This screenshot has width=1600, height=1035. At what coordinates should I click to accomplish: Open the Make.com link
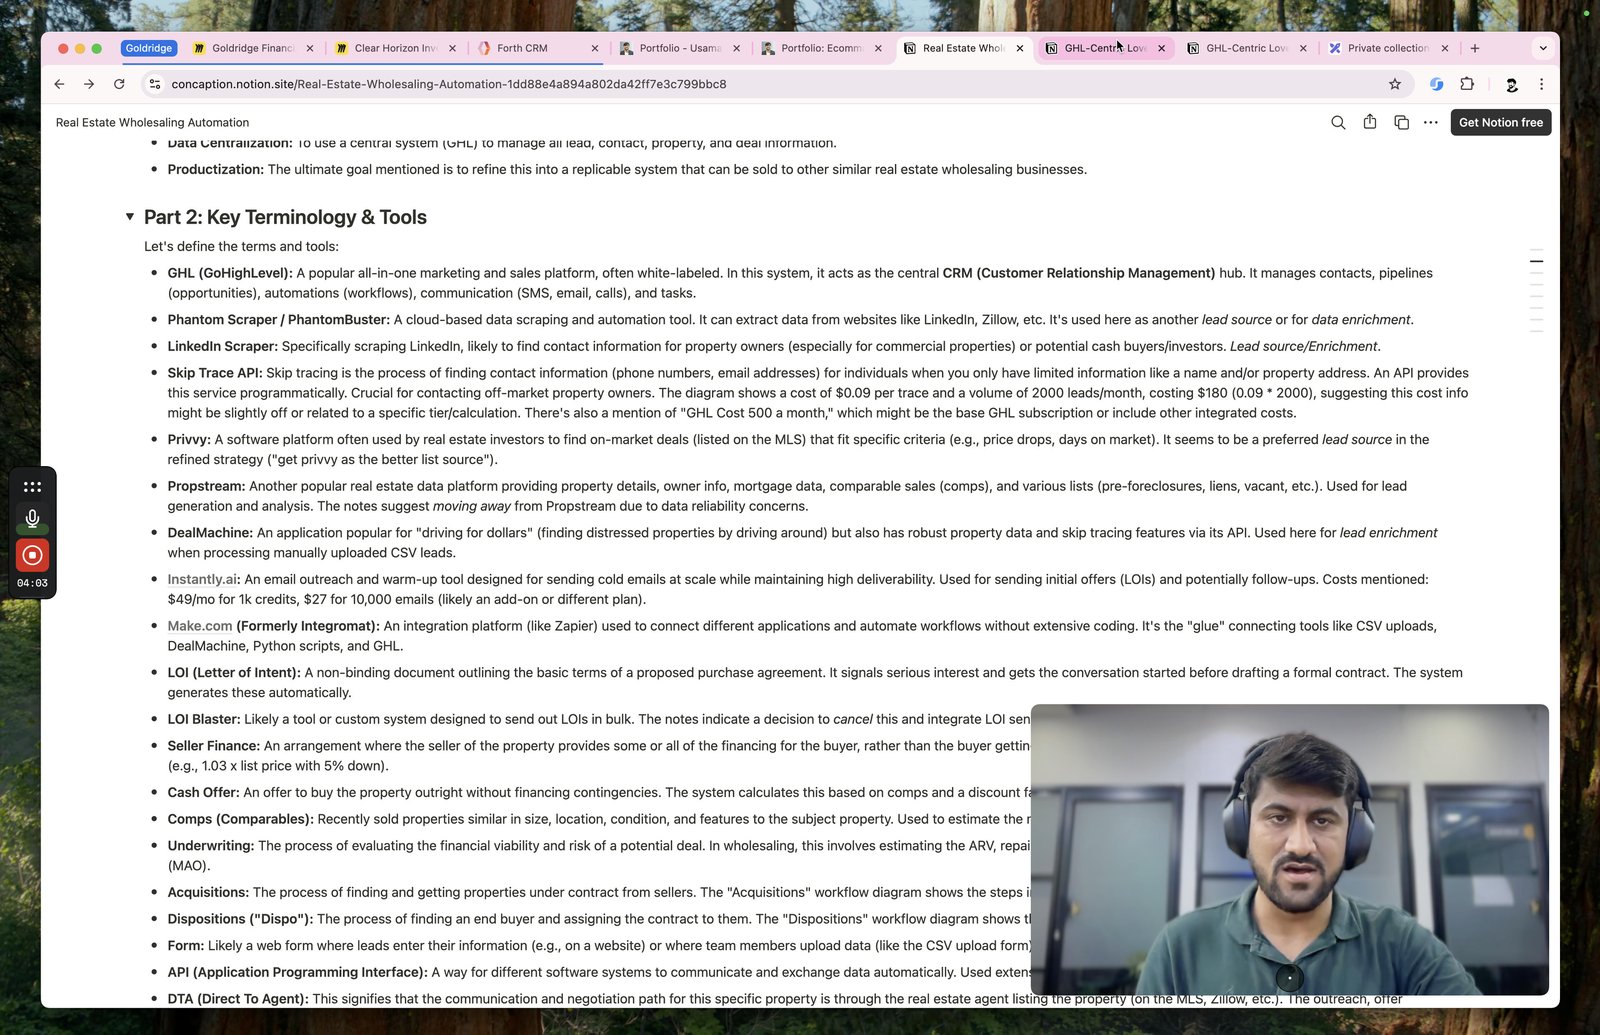pyautogui.click(x=199, y=626)
